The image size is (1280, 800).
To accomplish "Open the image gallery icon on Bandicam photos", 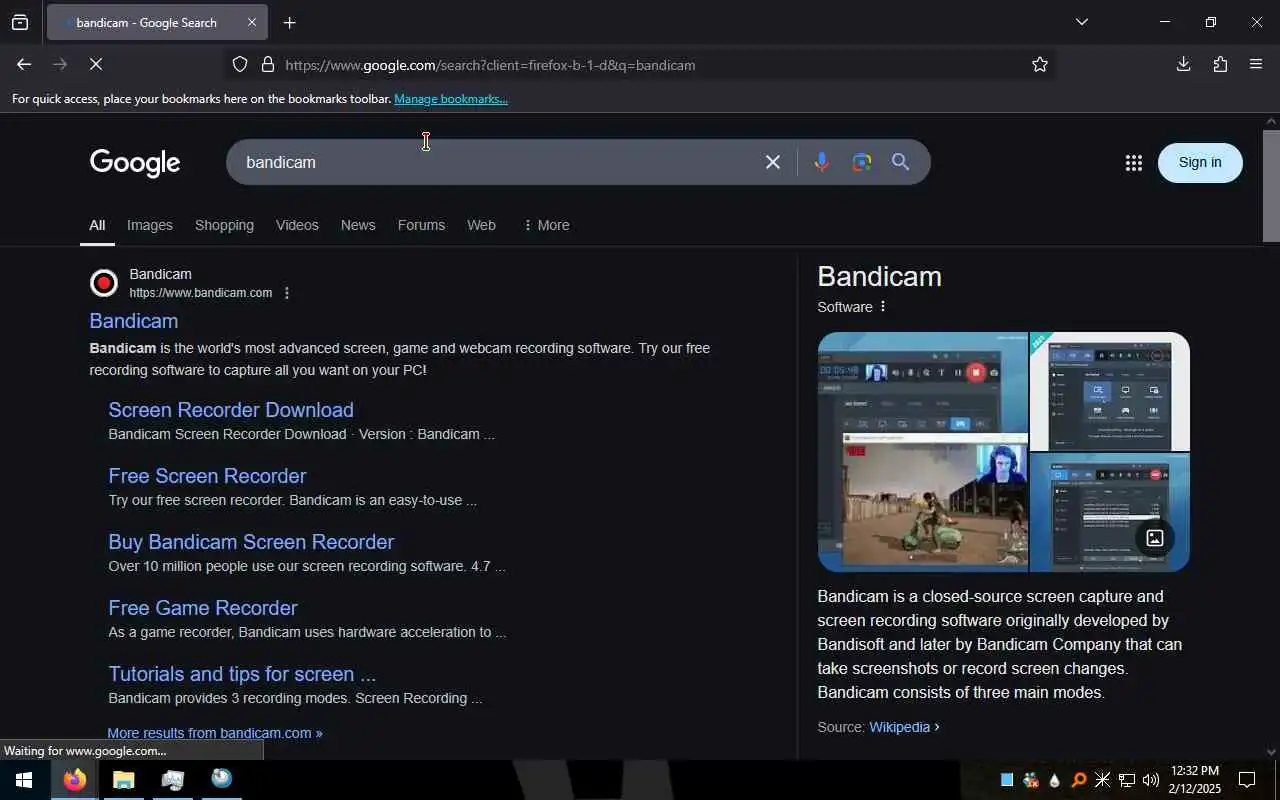I will tap(1154, 538).
